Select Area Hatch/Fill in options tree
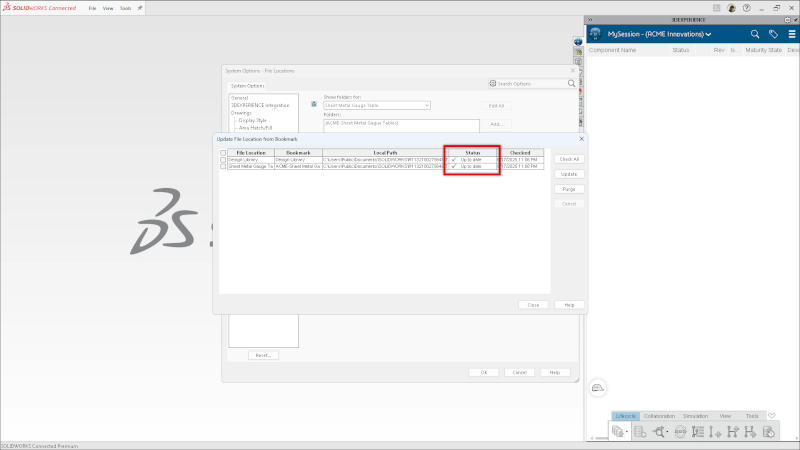 pyautogui.click(x=255, y=128)
